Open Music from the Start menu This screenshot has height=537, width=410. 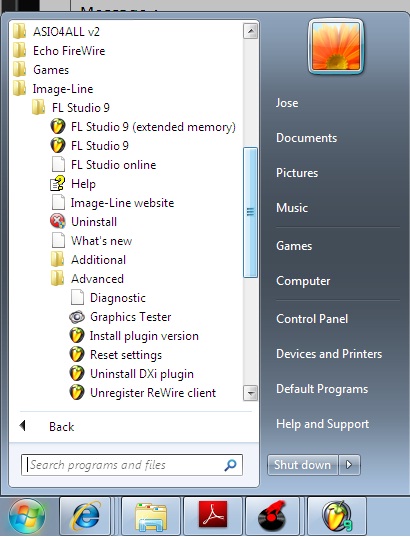pos(292,208)
